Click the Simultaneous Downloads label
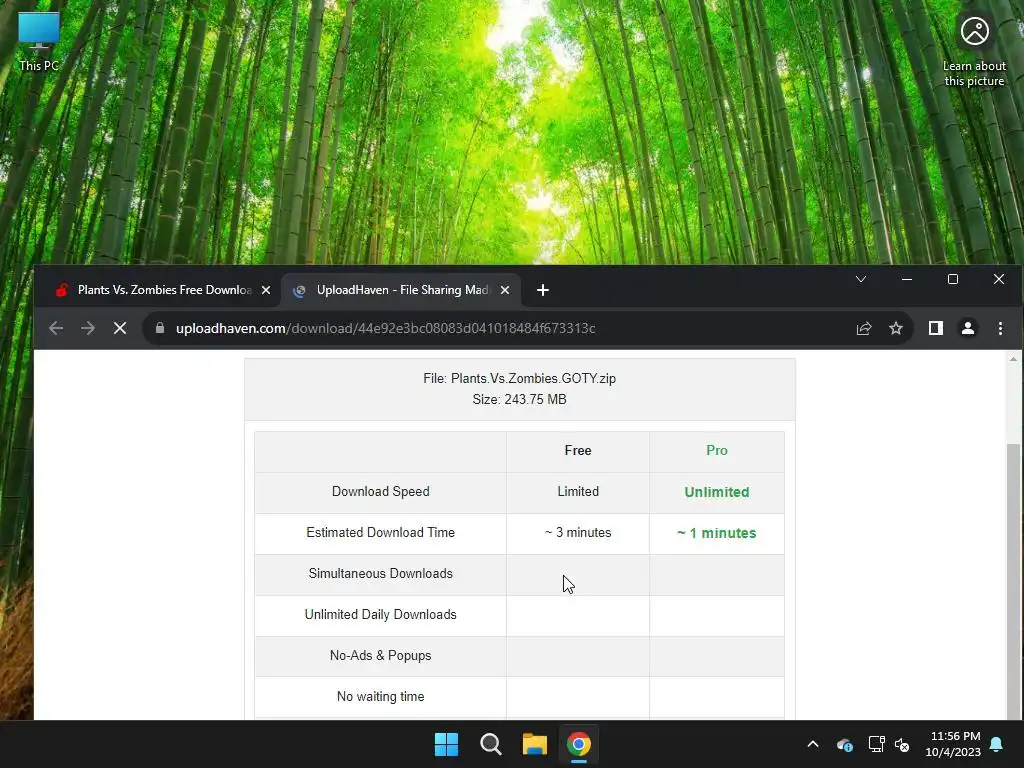1024x768 pixels. [381, 573]
